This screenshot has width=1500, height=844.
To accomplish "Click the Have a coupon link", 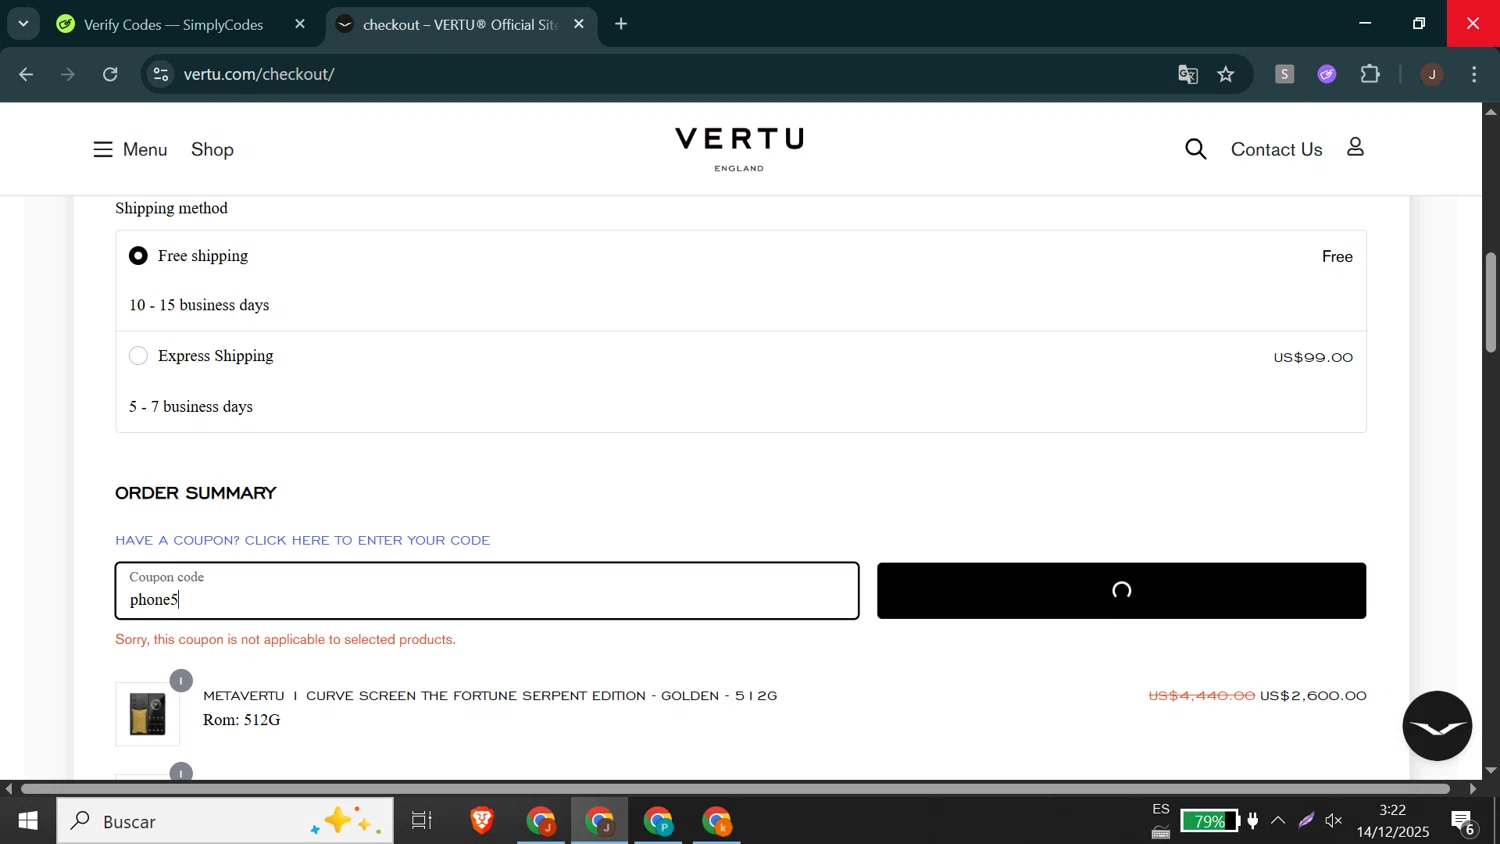I will (x=303, y=540).
